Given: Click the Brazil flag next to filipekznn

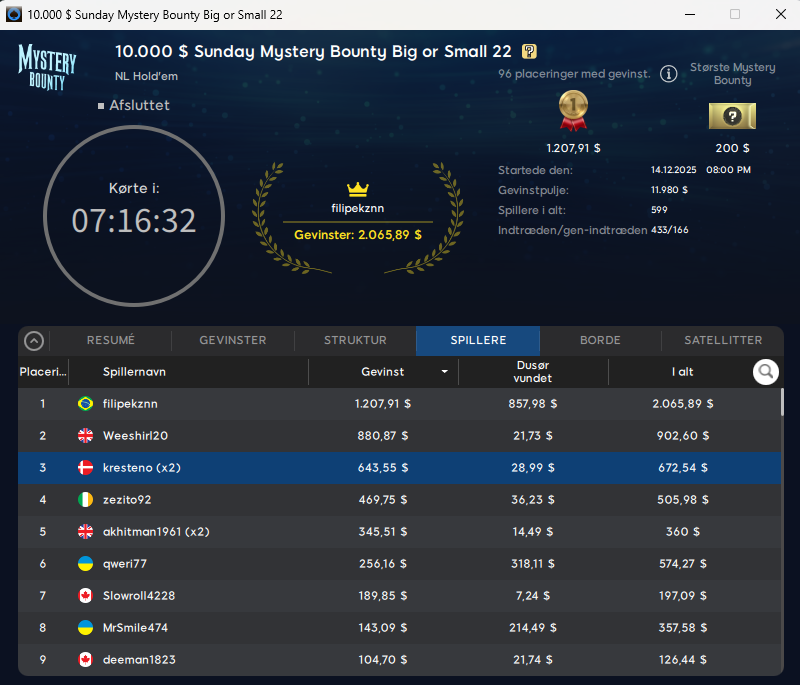Looking at the screenshot, I should click(85, 404).
